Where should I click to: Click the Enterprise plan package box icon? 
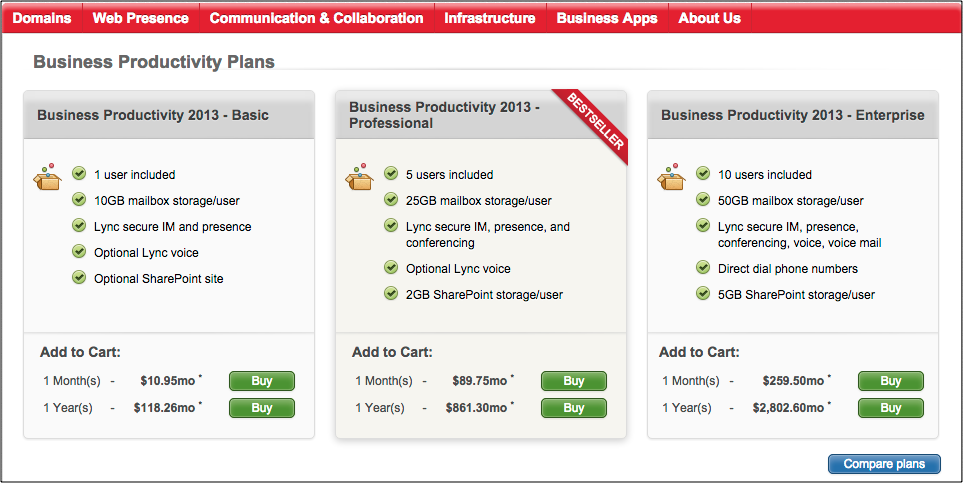671,177
